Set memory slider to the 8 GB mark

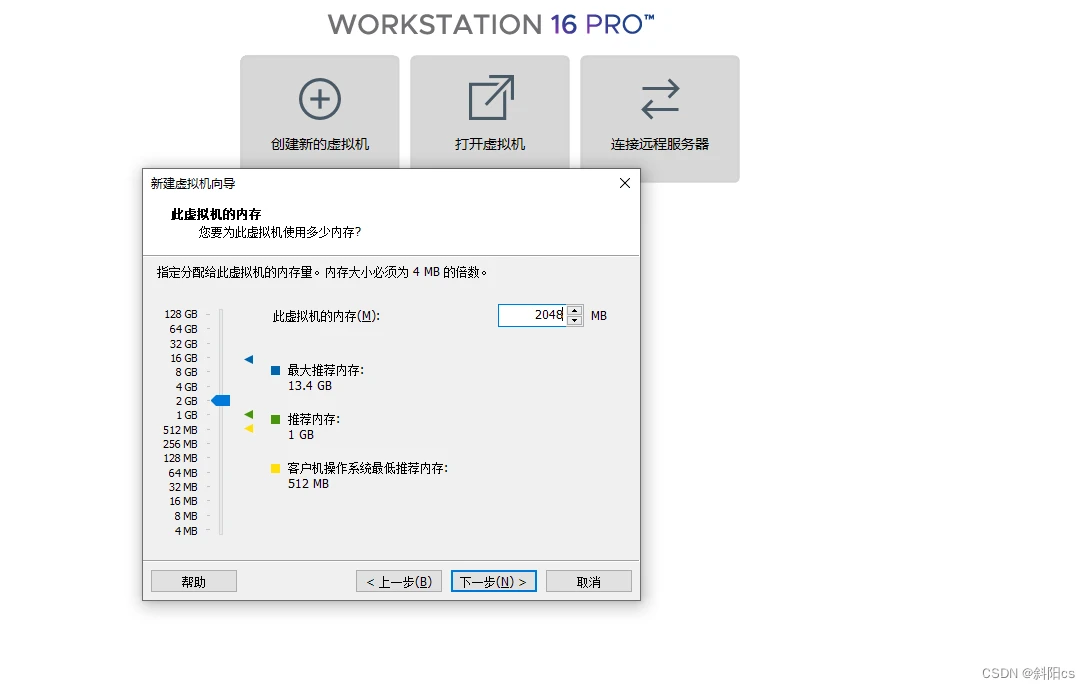pyautogui.click(x=221, y=372)
